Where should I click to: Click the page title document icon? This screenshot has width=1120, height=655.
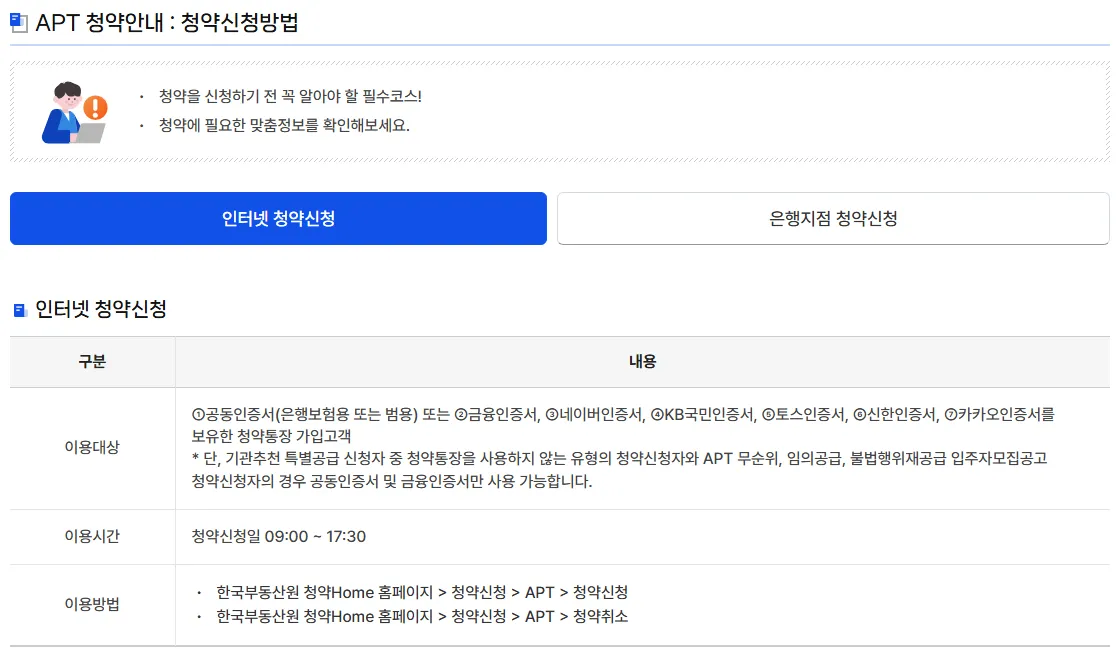click(x=19, y=23)
